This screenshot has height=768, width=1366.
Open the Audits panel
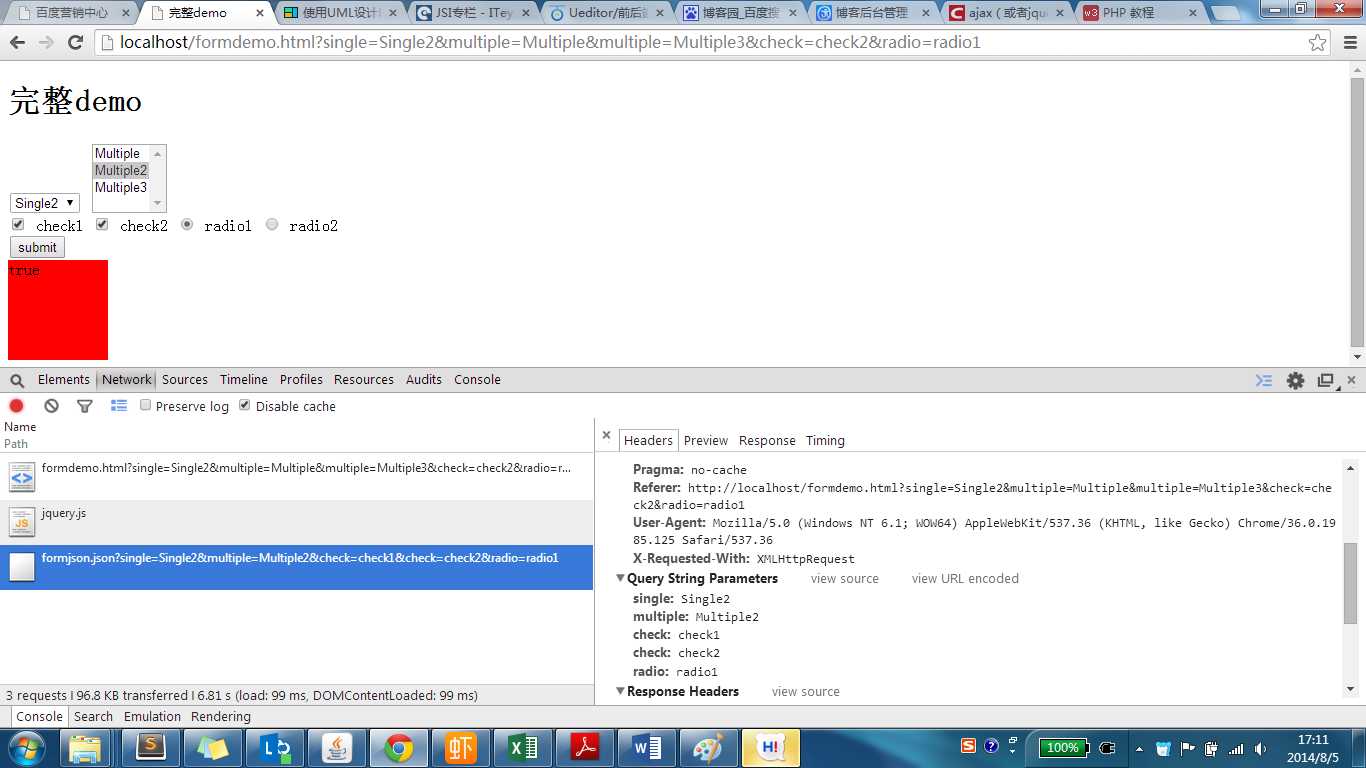424,380
